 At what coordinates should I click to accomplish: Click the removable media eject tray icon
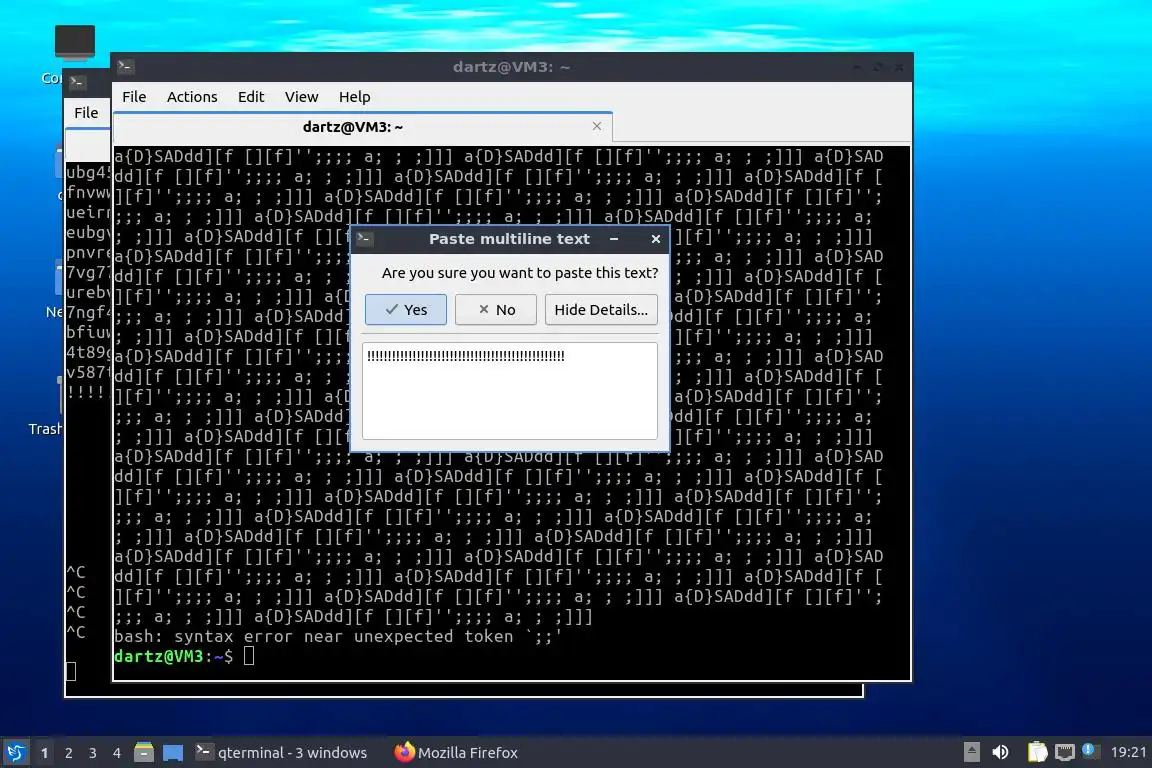[971, 752]
